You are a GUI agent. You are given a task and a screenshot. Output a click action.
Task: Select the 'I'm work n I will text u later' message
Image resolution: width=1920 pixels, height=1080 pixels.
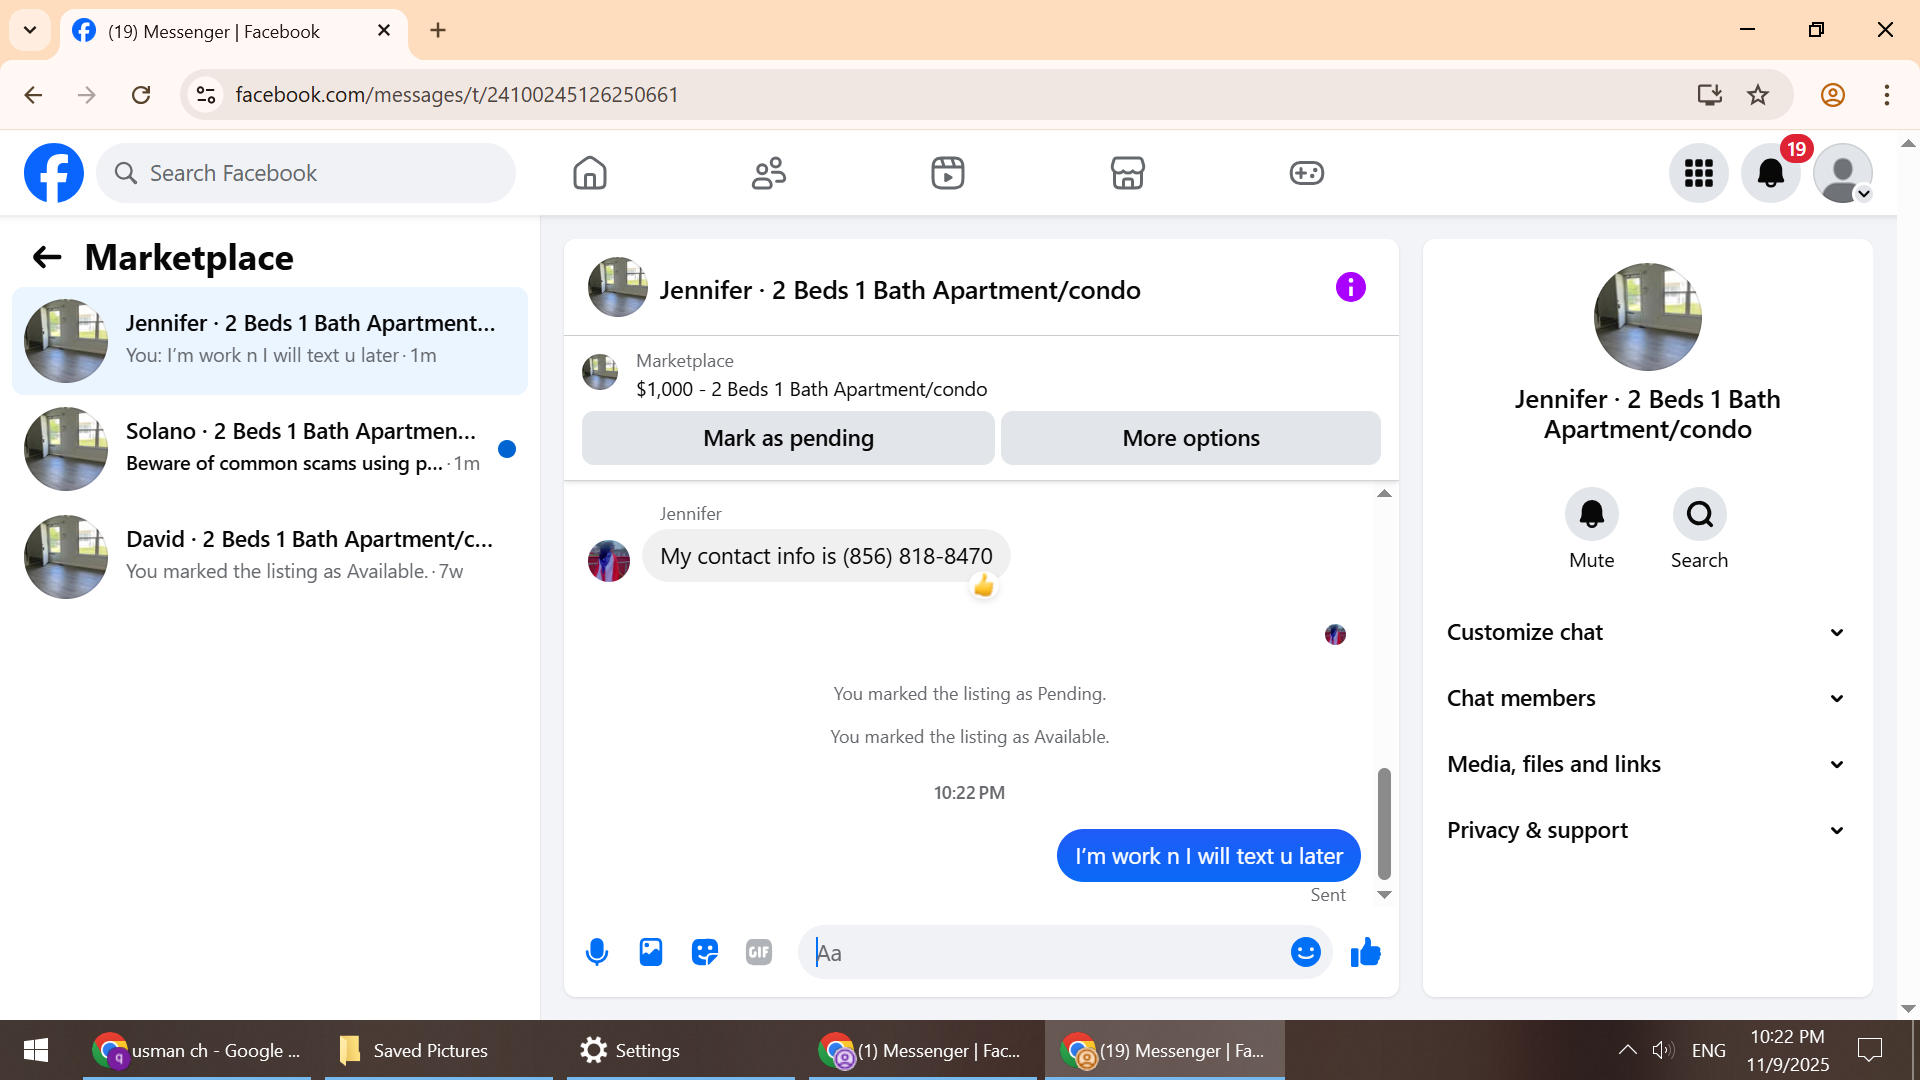tap(1209, 856)
